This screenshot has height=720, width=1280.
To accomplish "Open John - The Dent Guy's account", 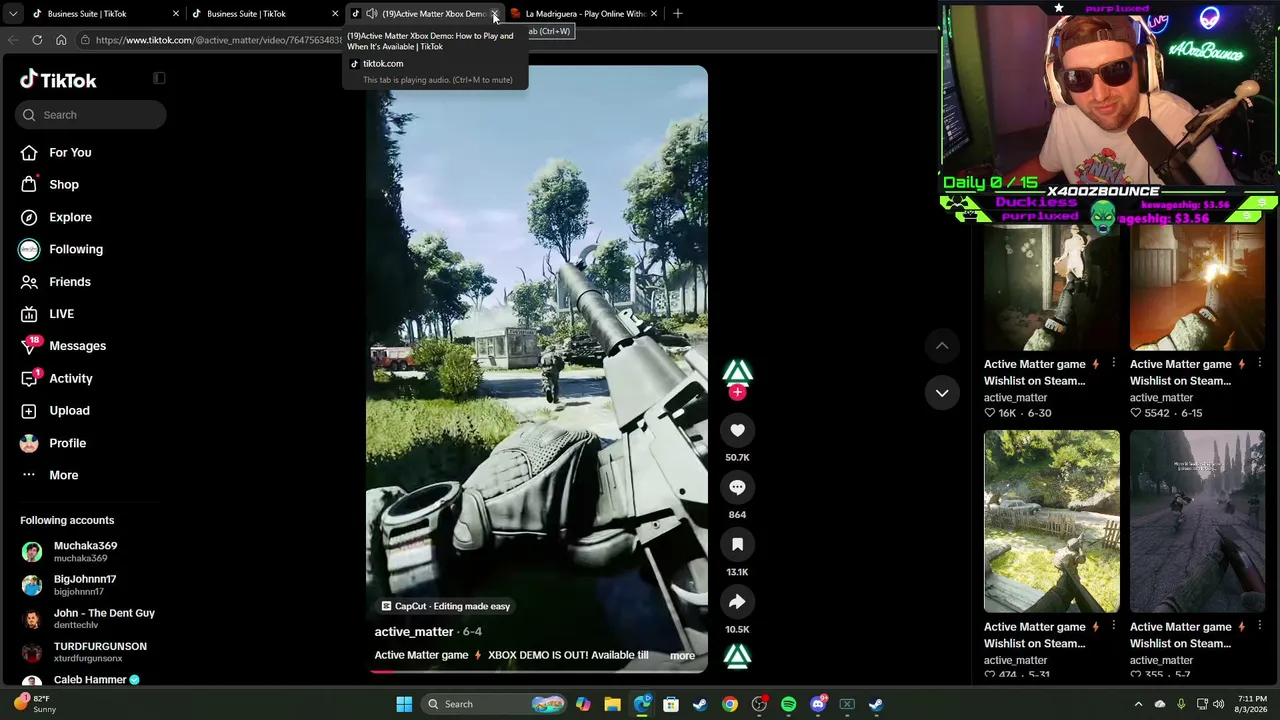I will (x=90, y=618).
